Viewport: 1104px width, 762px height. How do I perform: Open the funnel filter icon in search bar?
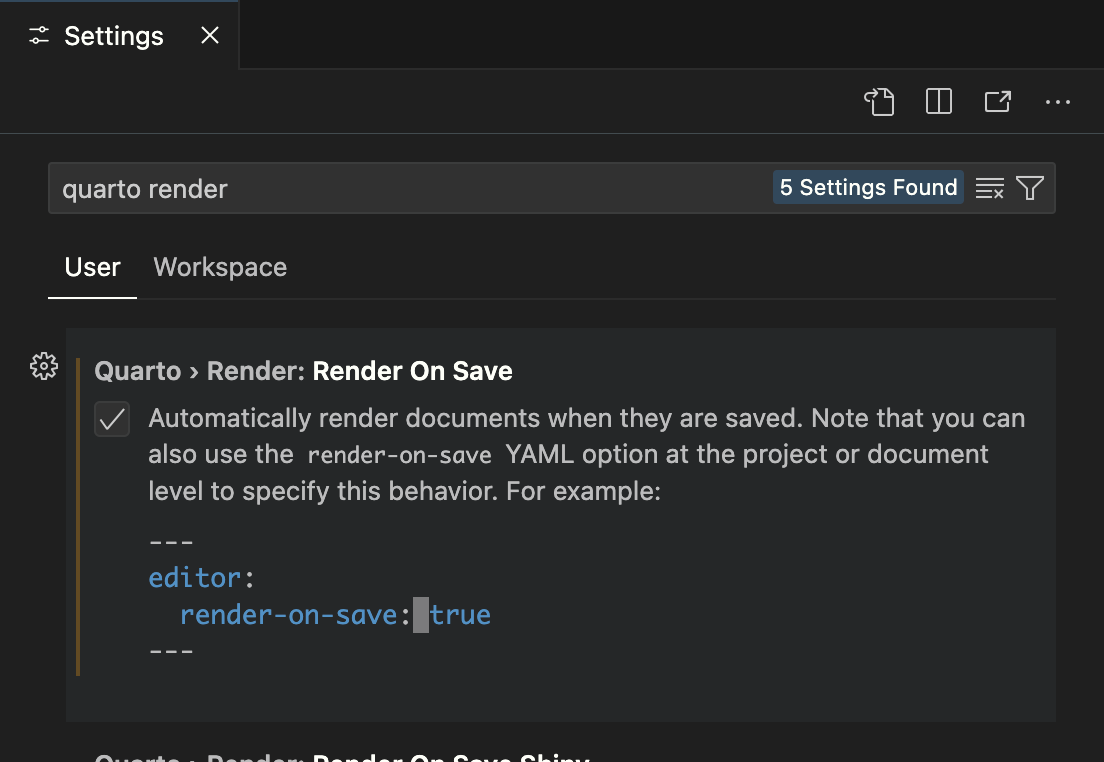(x=1030, y=187)
